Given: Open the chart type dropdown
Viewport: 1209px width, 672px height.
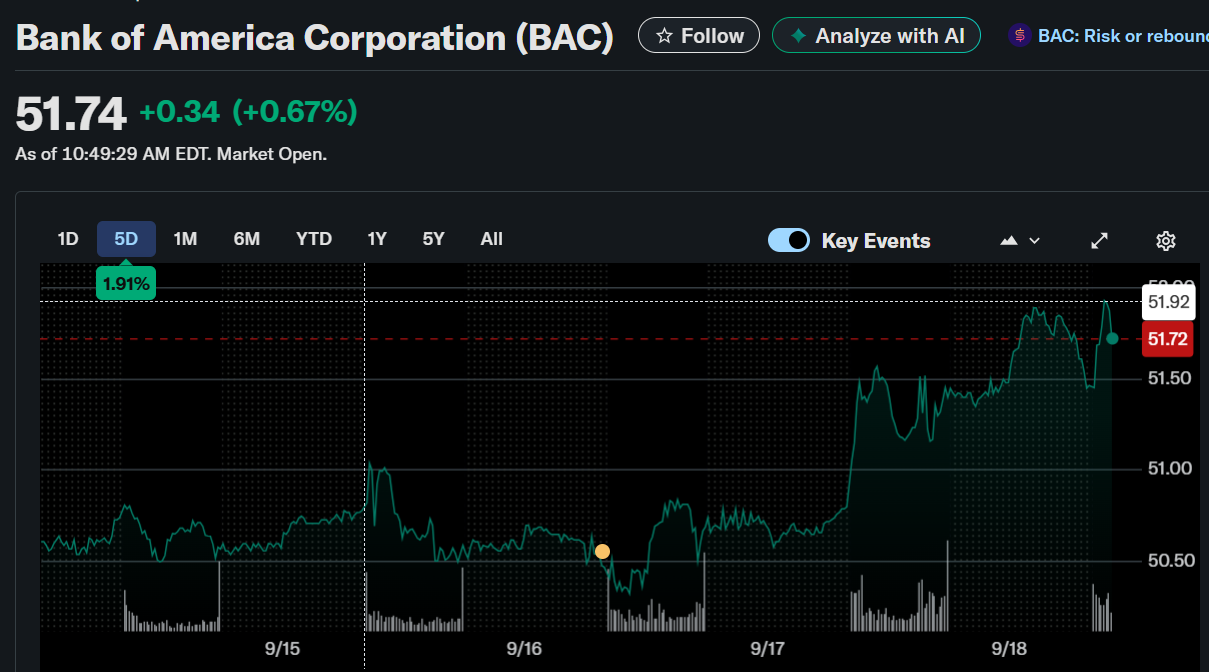Looking at the screenshot, I should (1020, 240).
